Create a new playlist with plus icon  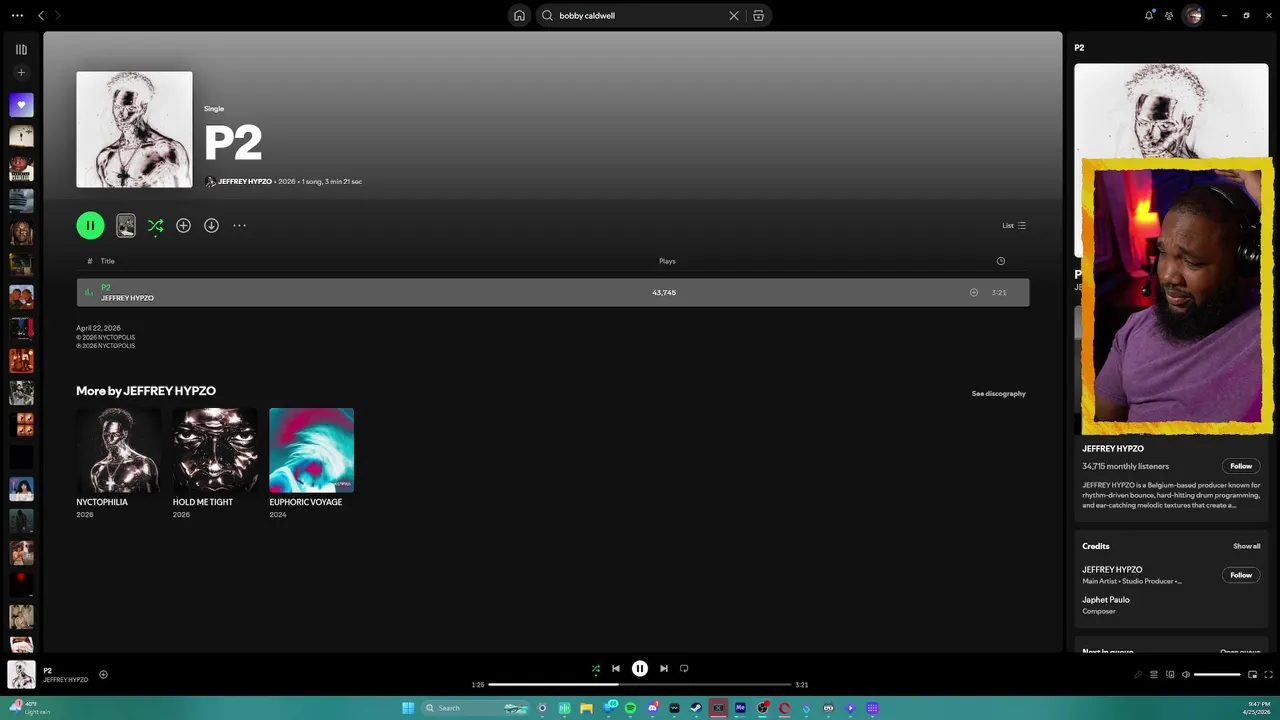click(21, 72)
